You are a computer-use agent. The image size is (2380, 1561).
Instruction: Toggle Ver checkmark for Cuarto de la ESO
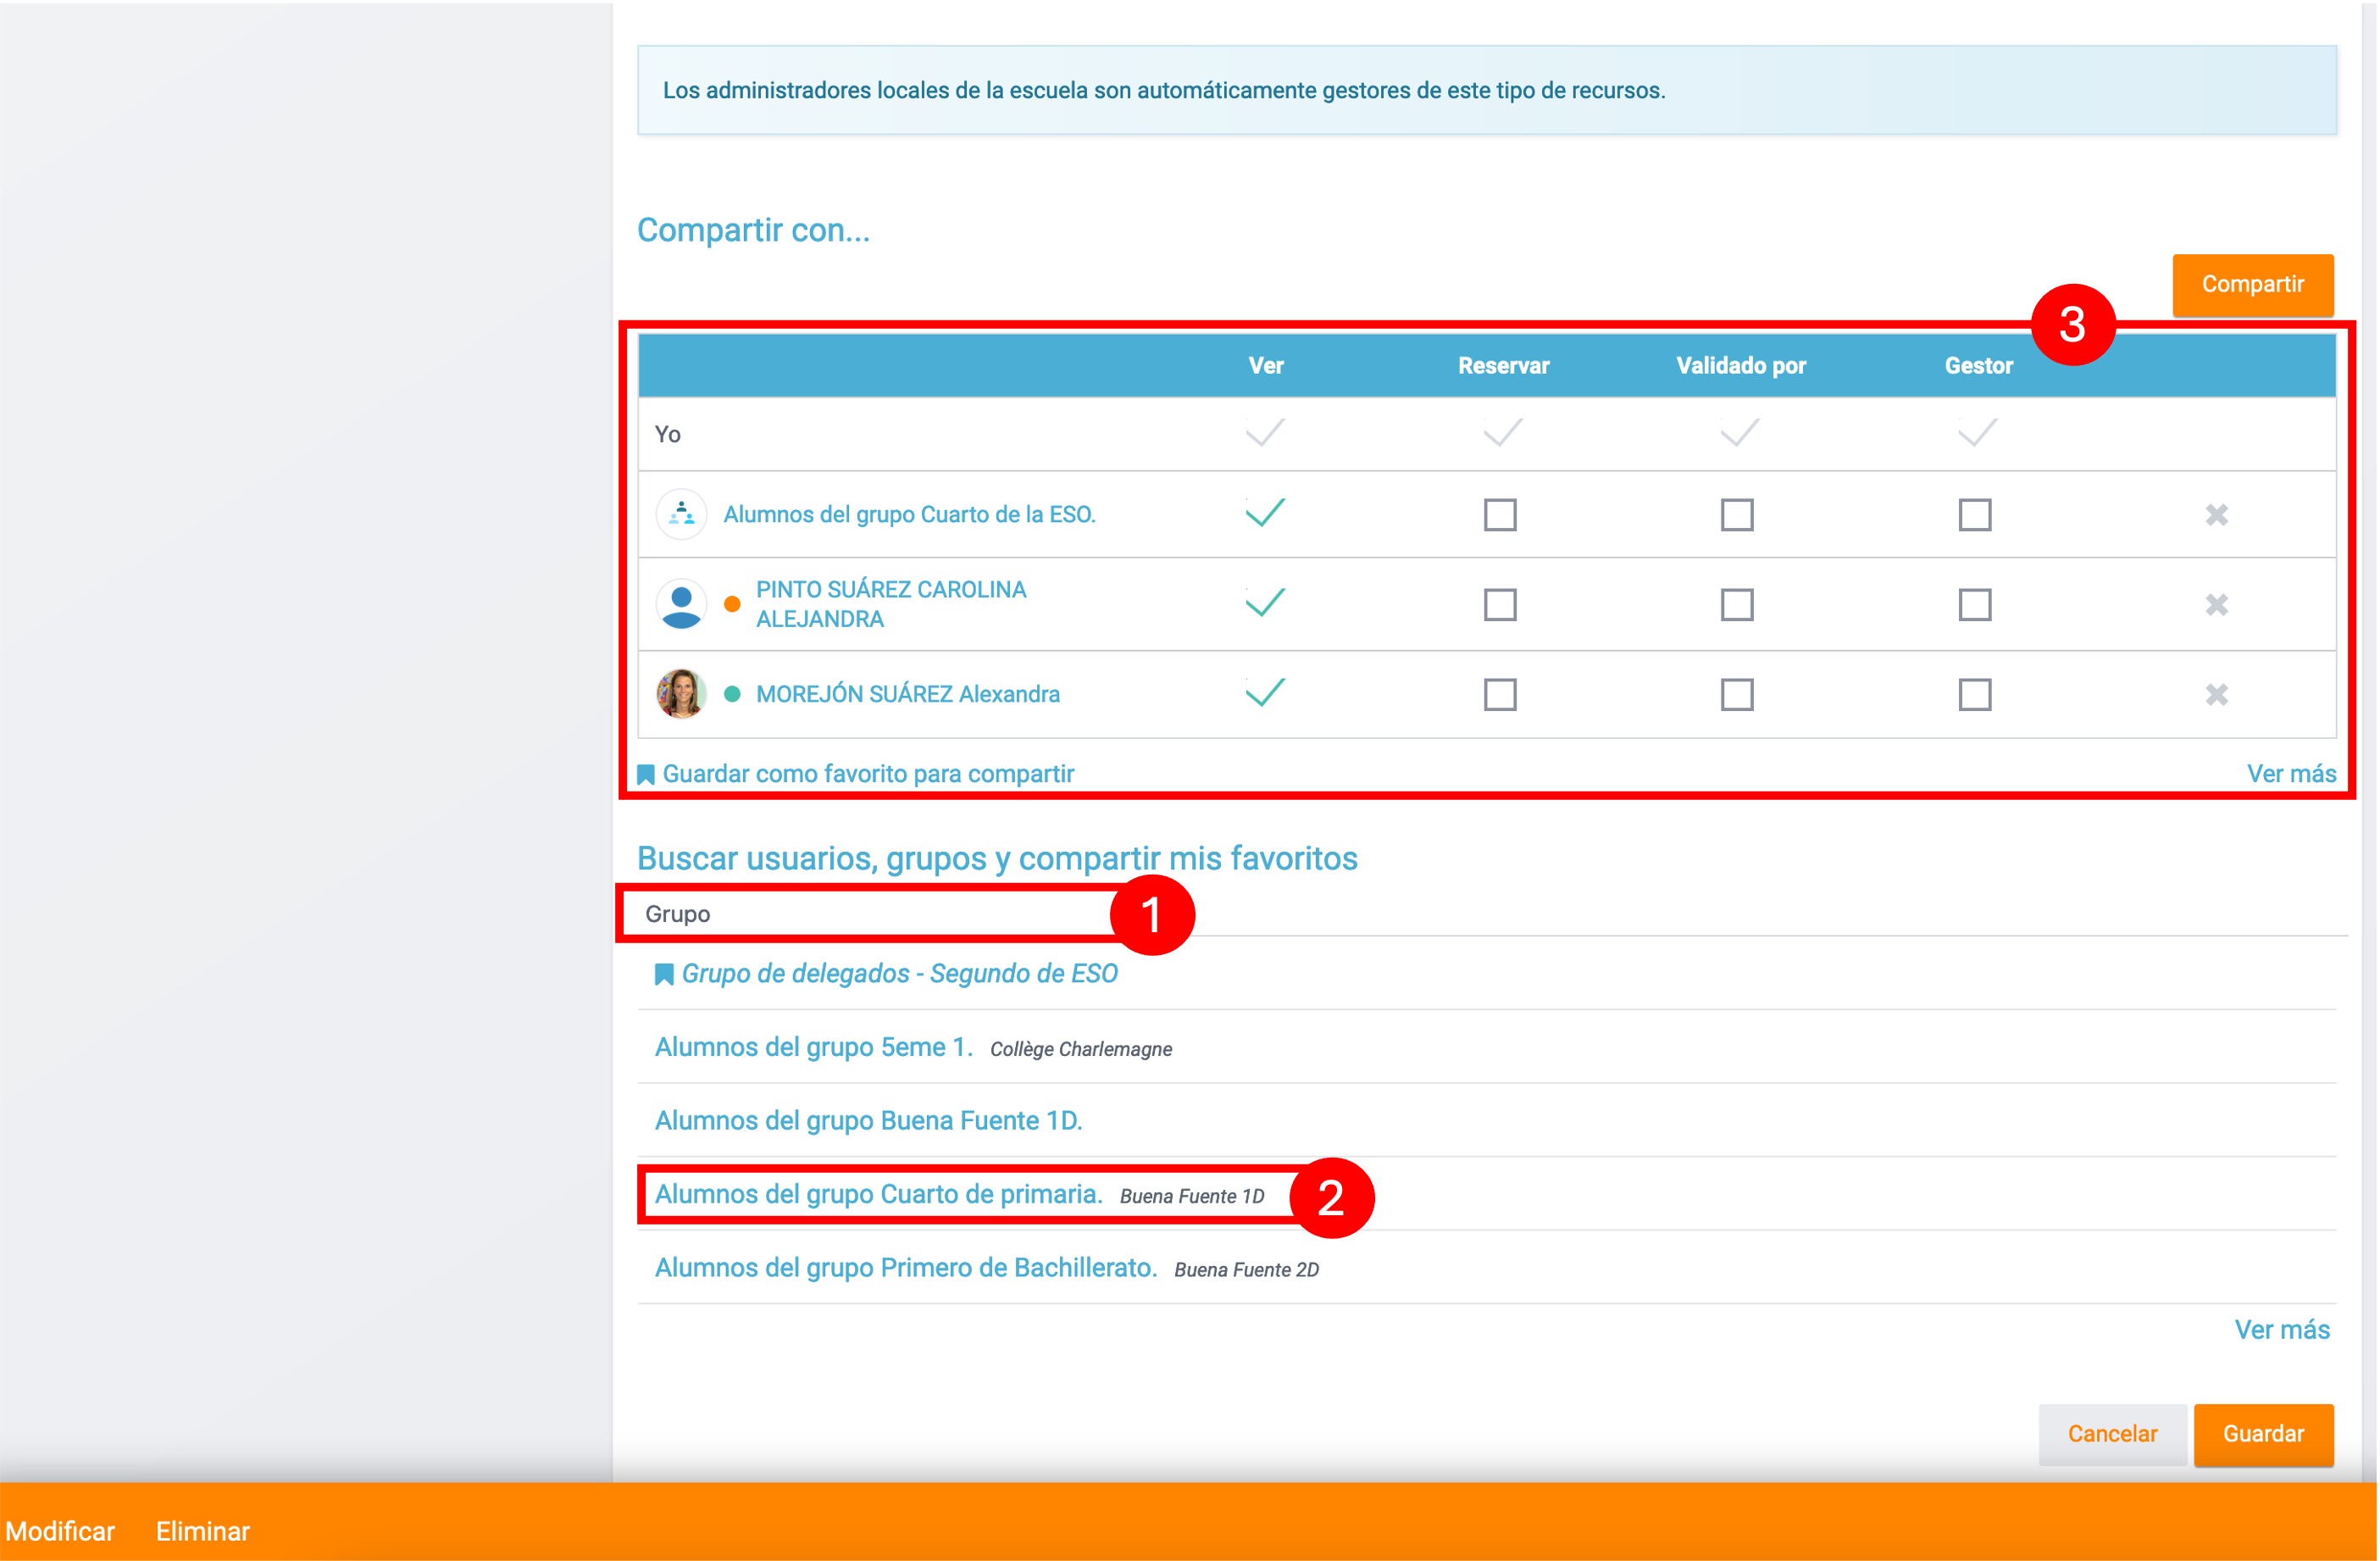(x=1265, y=514)
